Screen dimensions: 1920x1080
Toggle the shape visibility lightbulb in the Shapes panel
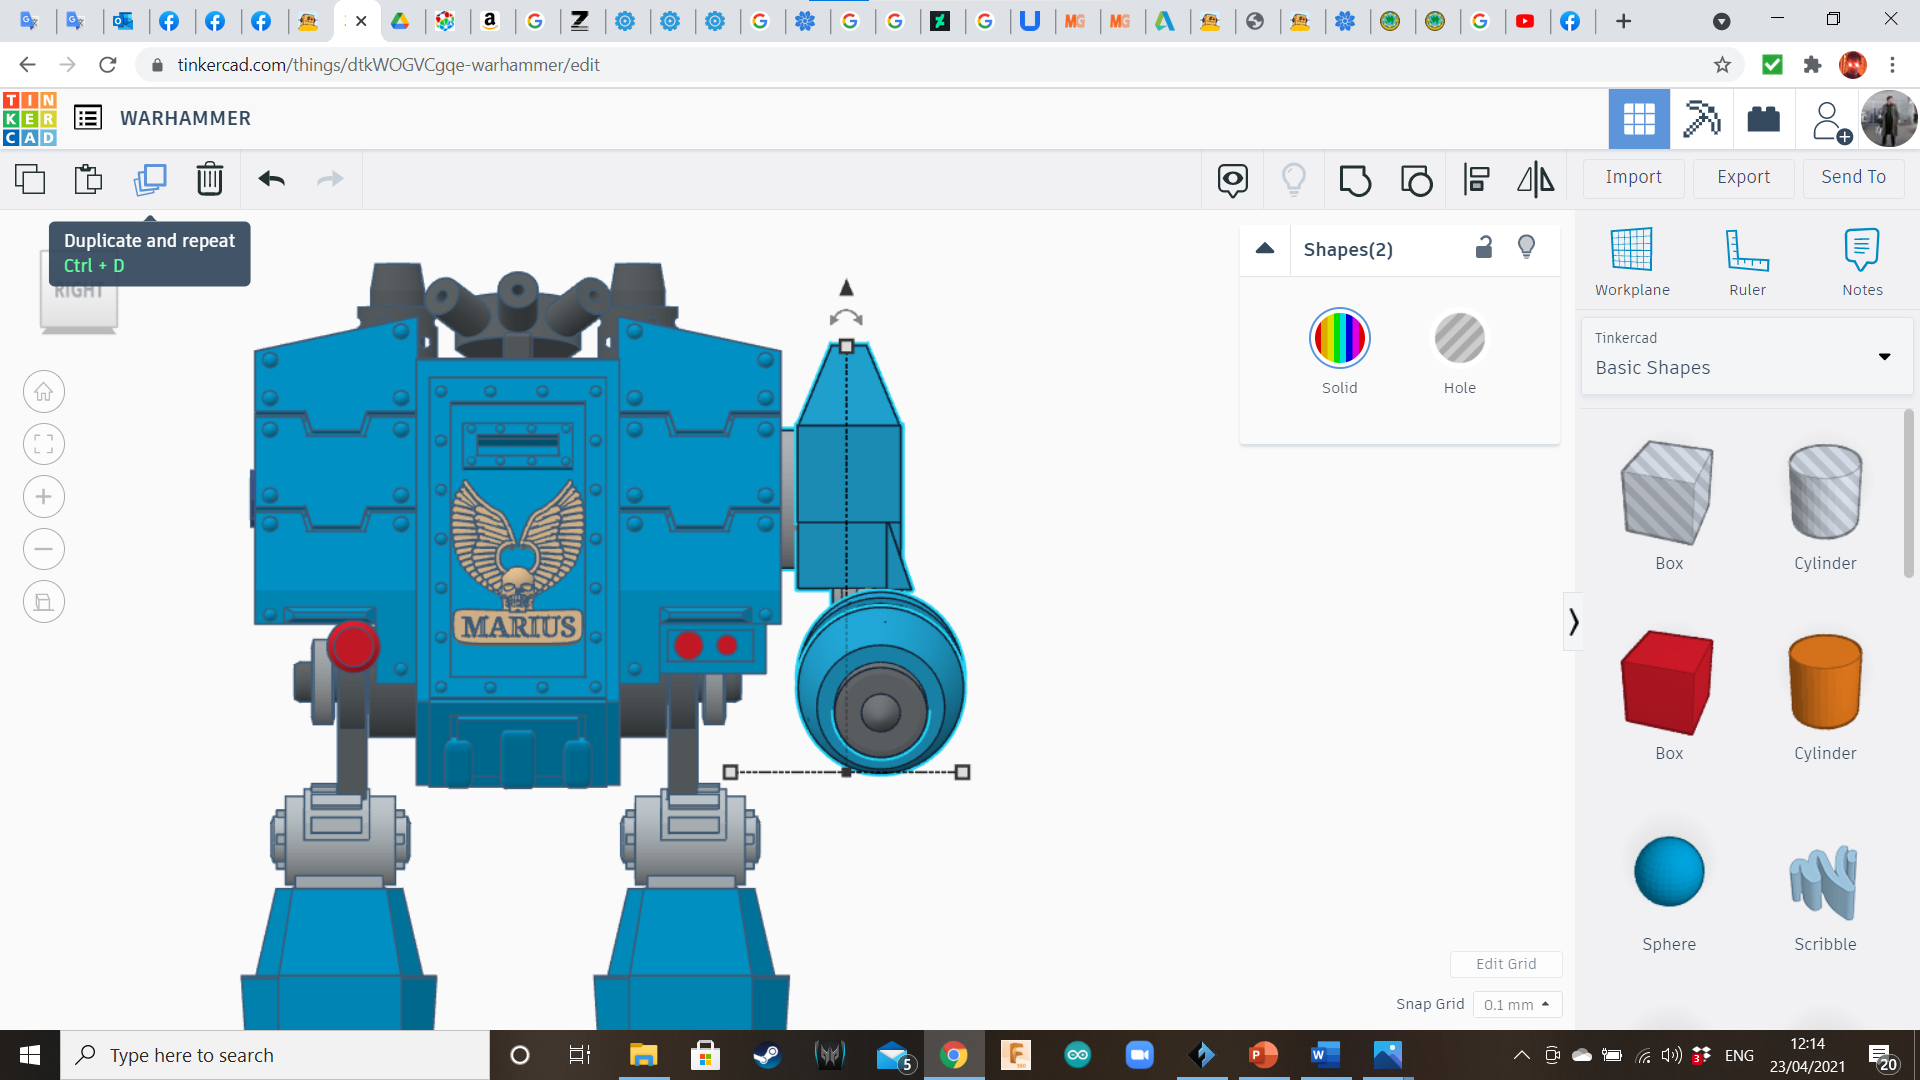click(x=1526, y=247)
